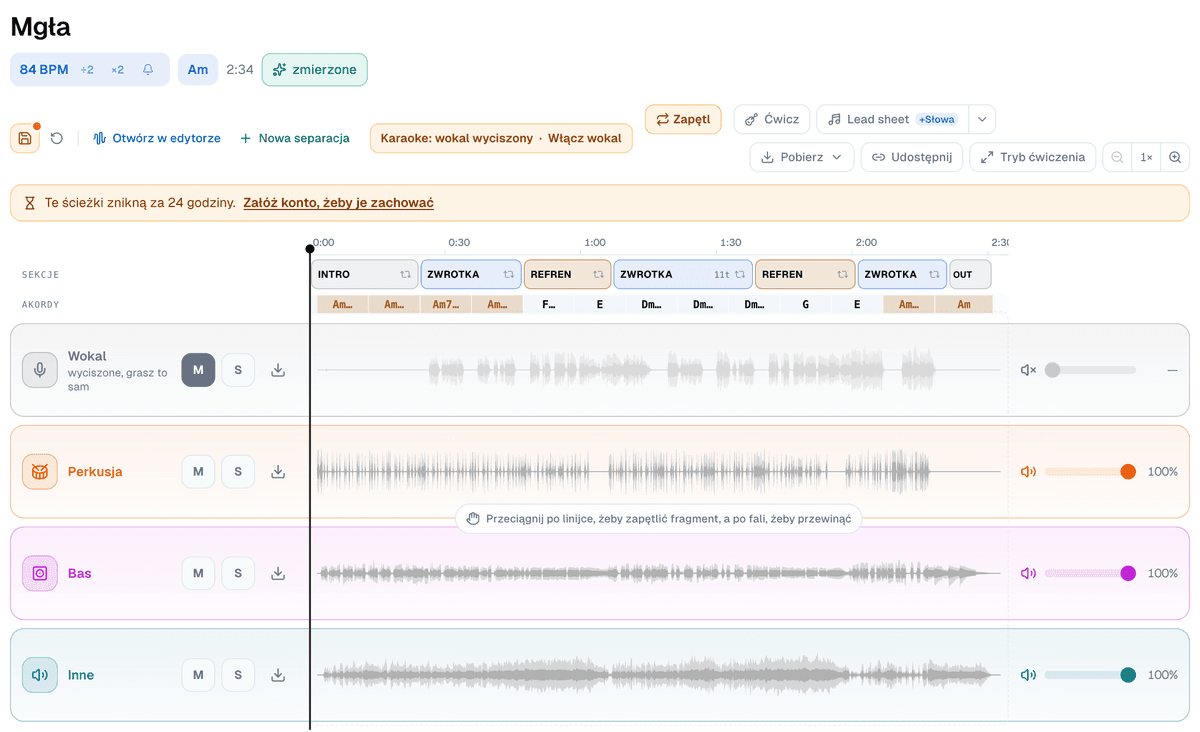Mute the Bas track
This screenshot has height=732, width=1200.
[x=198, y=573]
